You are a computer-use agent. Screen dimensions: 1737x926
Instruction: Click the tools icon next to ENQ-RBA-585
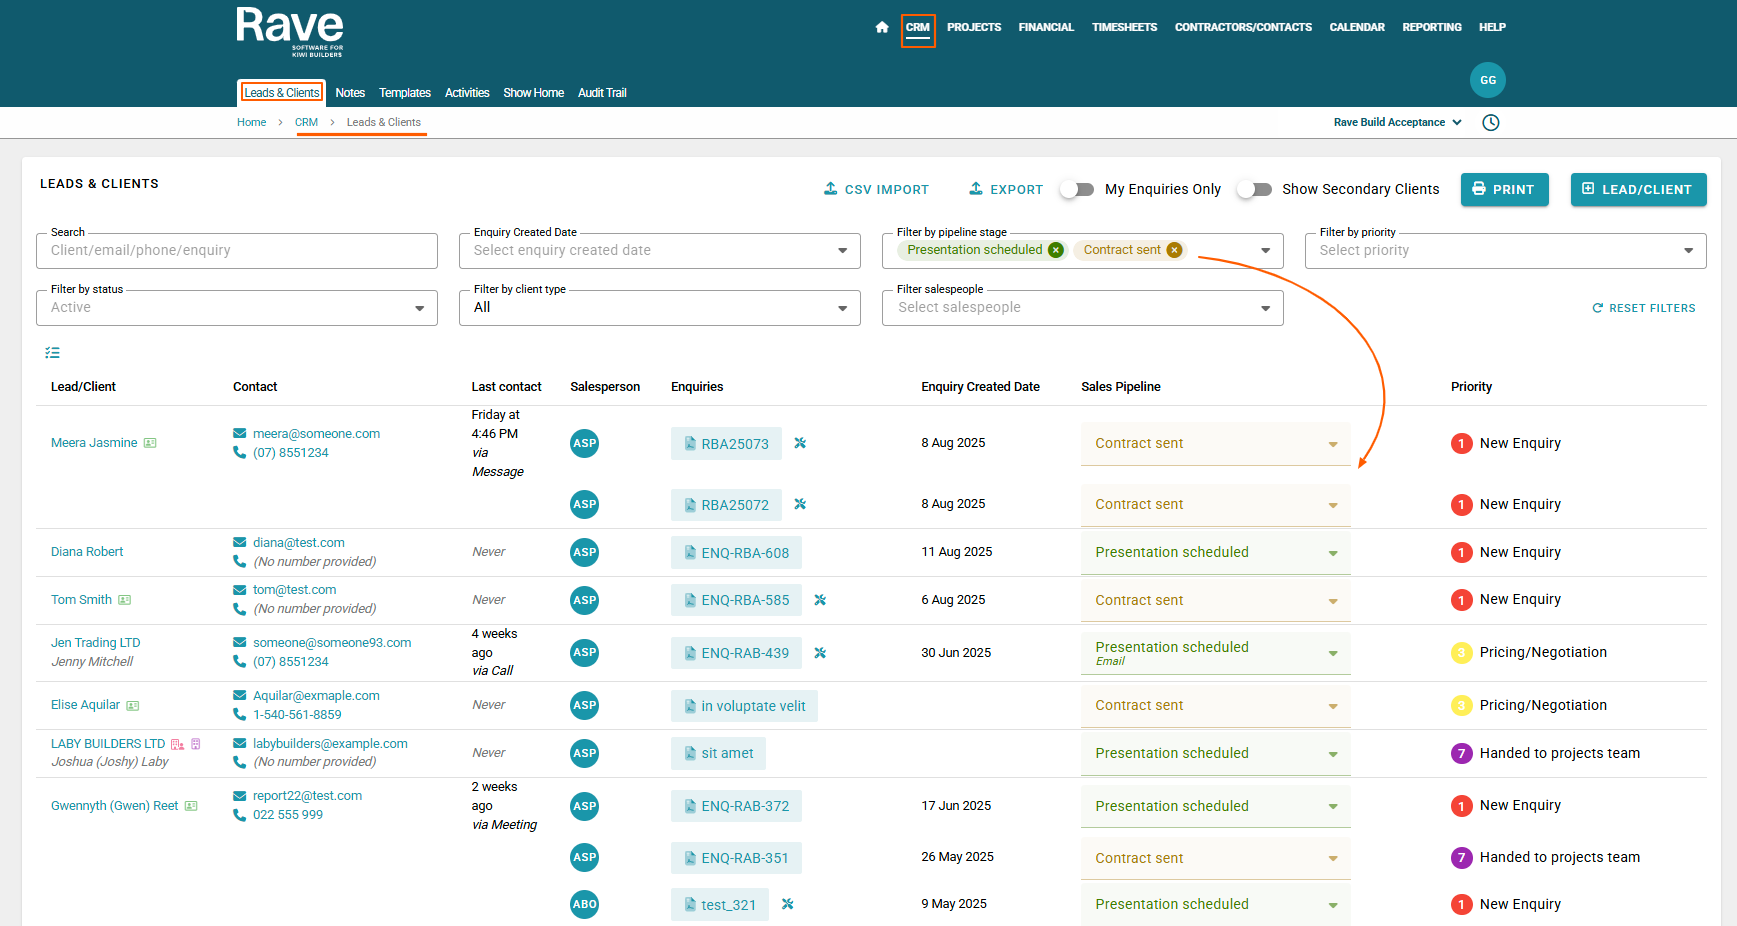[820, 600]
